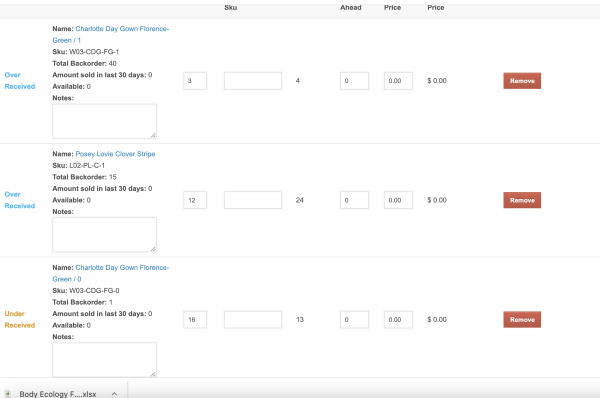Click the empty Sku field for W03-CDG-FG-1

tap(253, 81)
